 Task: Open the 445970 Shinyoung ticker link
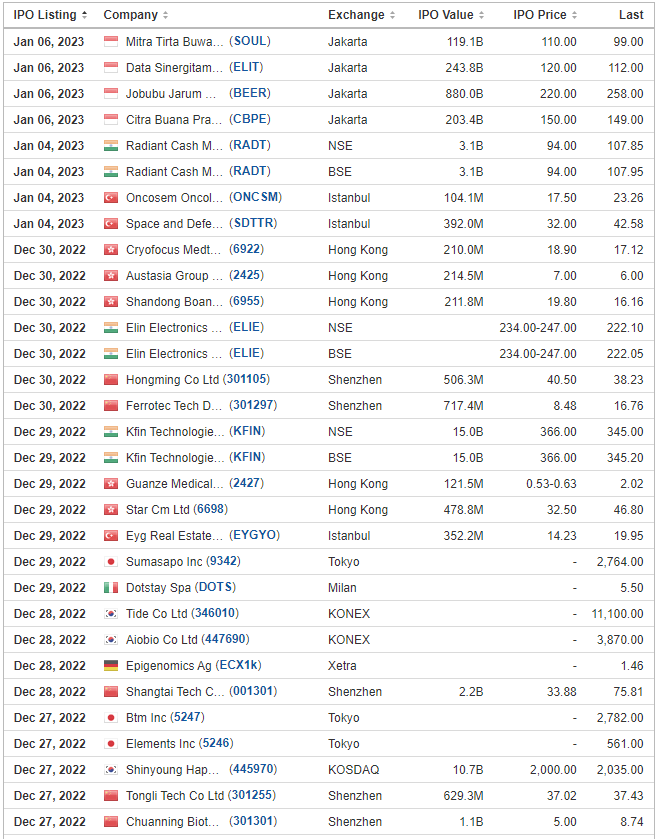pyautogui.click(x=253, y=769)
